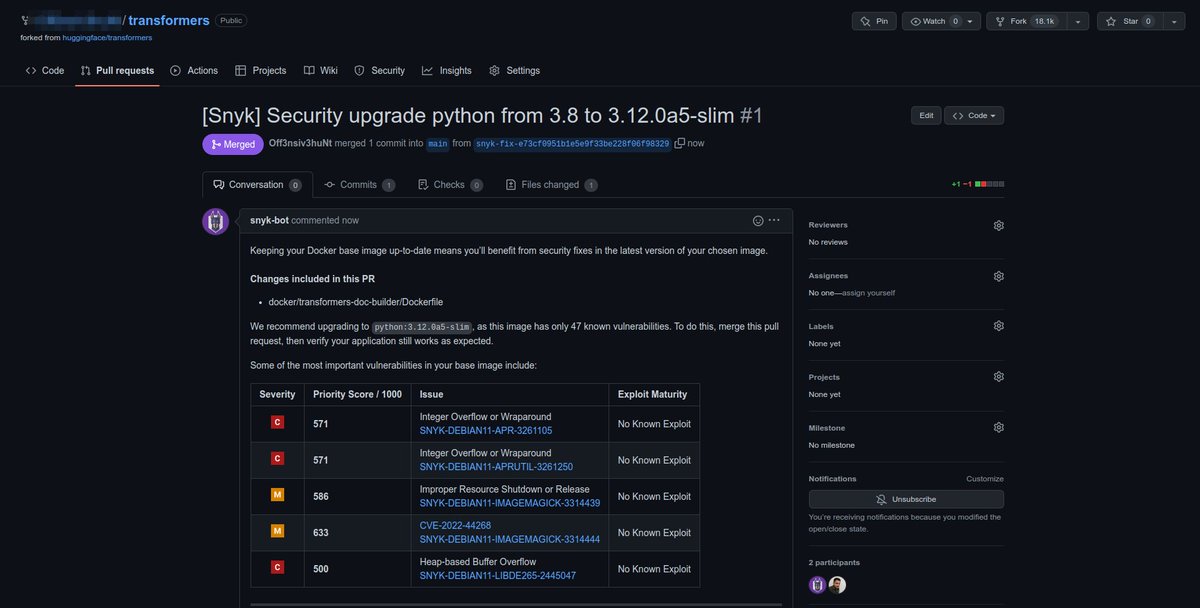Click the critical severity icon in APRUTIL-3261250 row
Screen dimensions: 1200x608
(277, 458)
